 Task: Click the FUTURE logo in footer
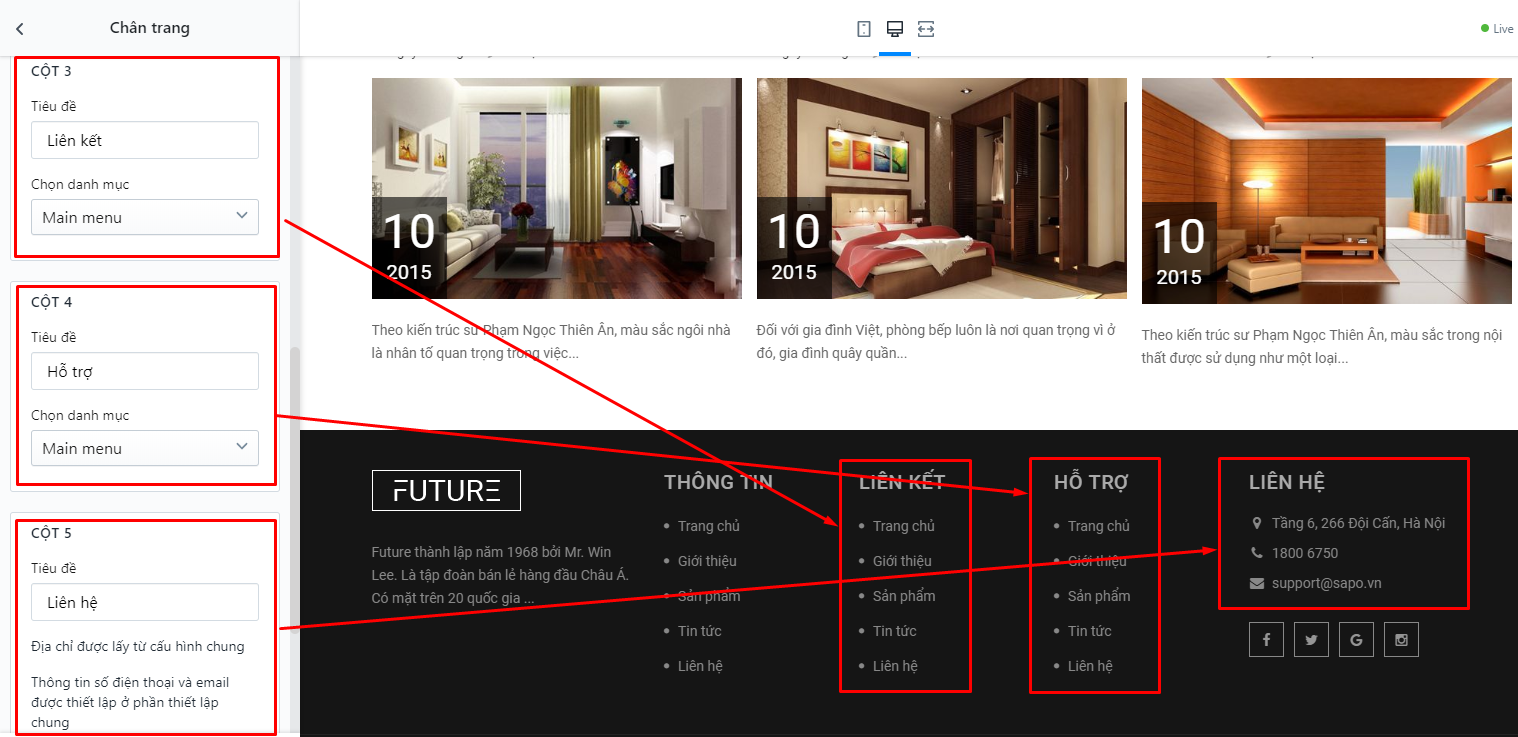pyautogui.click(x=446, y=490)
